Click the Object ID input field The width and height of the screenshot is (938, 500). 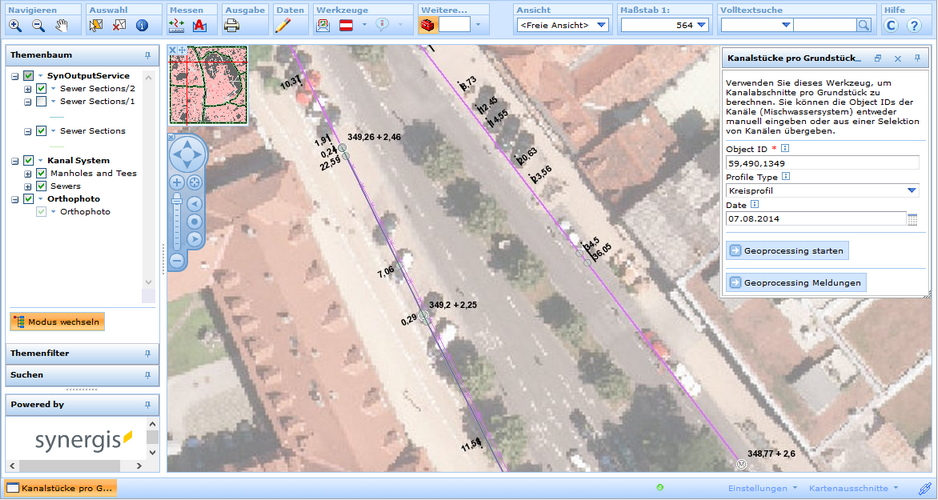pyautogui.click(x=821, y=163)
